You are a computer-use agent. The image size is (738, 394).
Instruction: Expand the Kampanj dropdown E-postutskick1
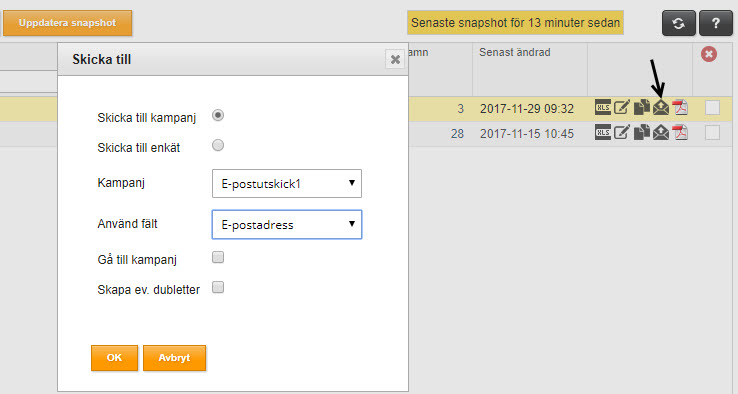[x=287, y=184]
